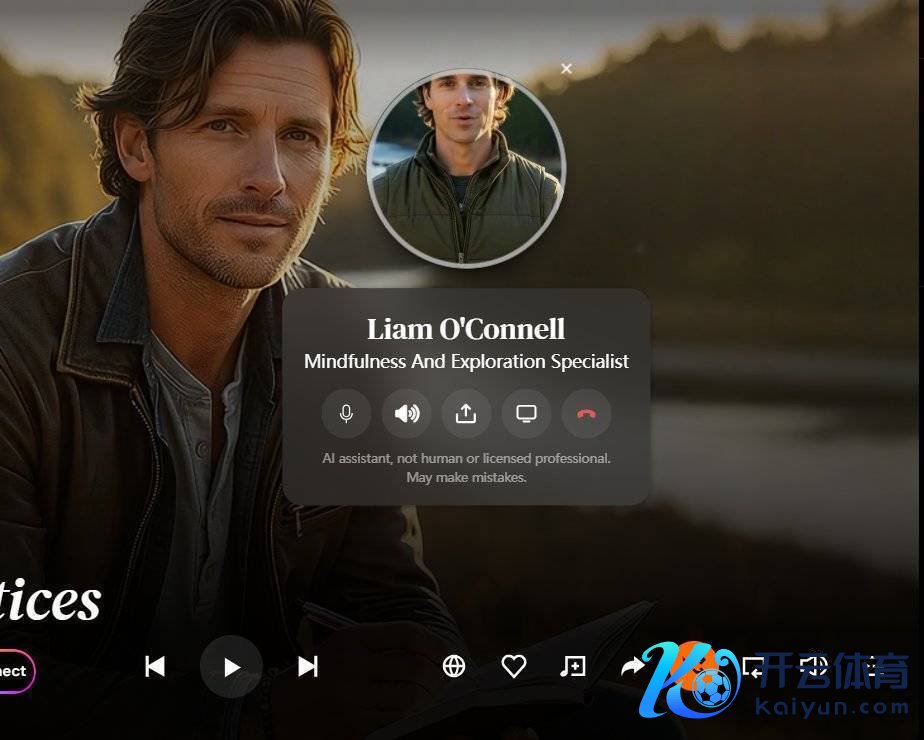The image size is (924, 740).
Task: Click the upload file icon
Action: click(466, 414)
